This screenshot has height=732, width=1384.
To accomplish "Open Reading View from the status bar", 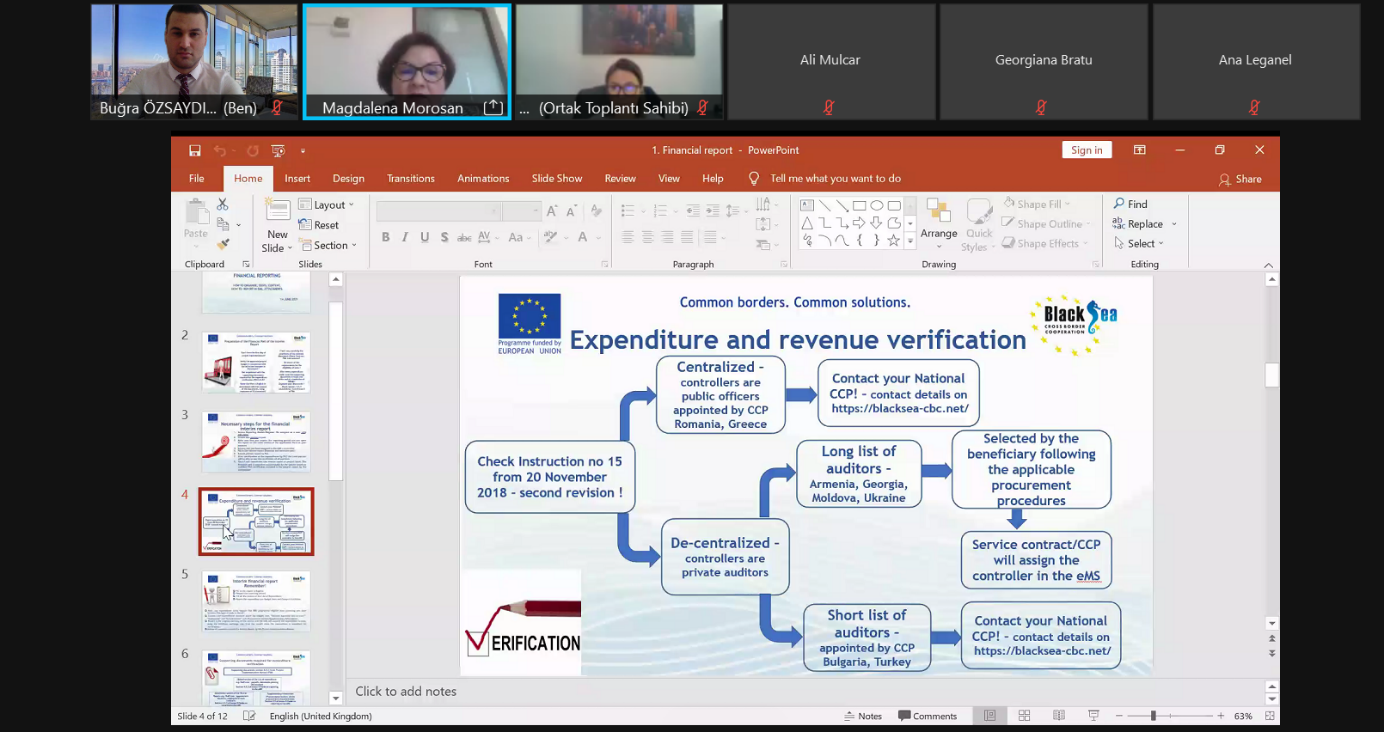I will [x=1059, y=716].
